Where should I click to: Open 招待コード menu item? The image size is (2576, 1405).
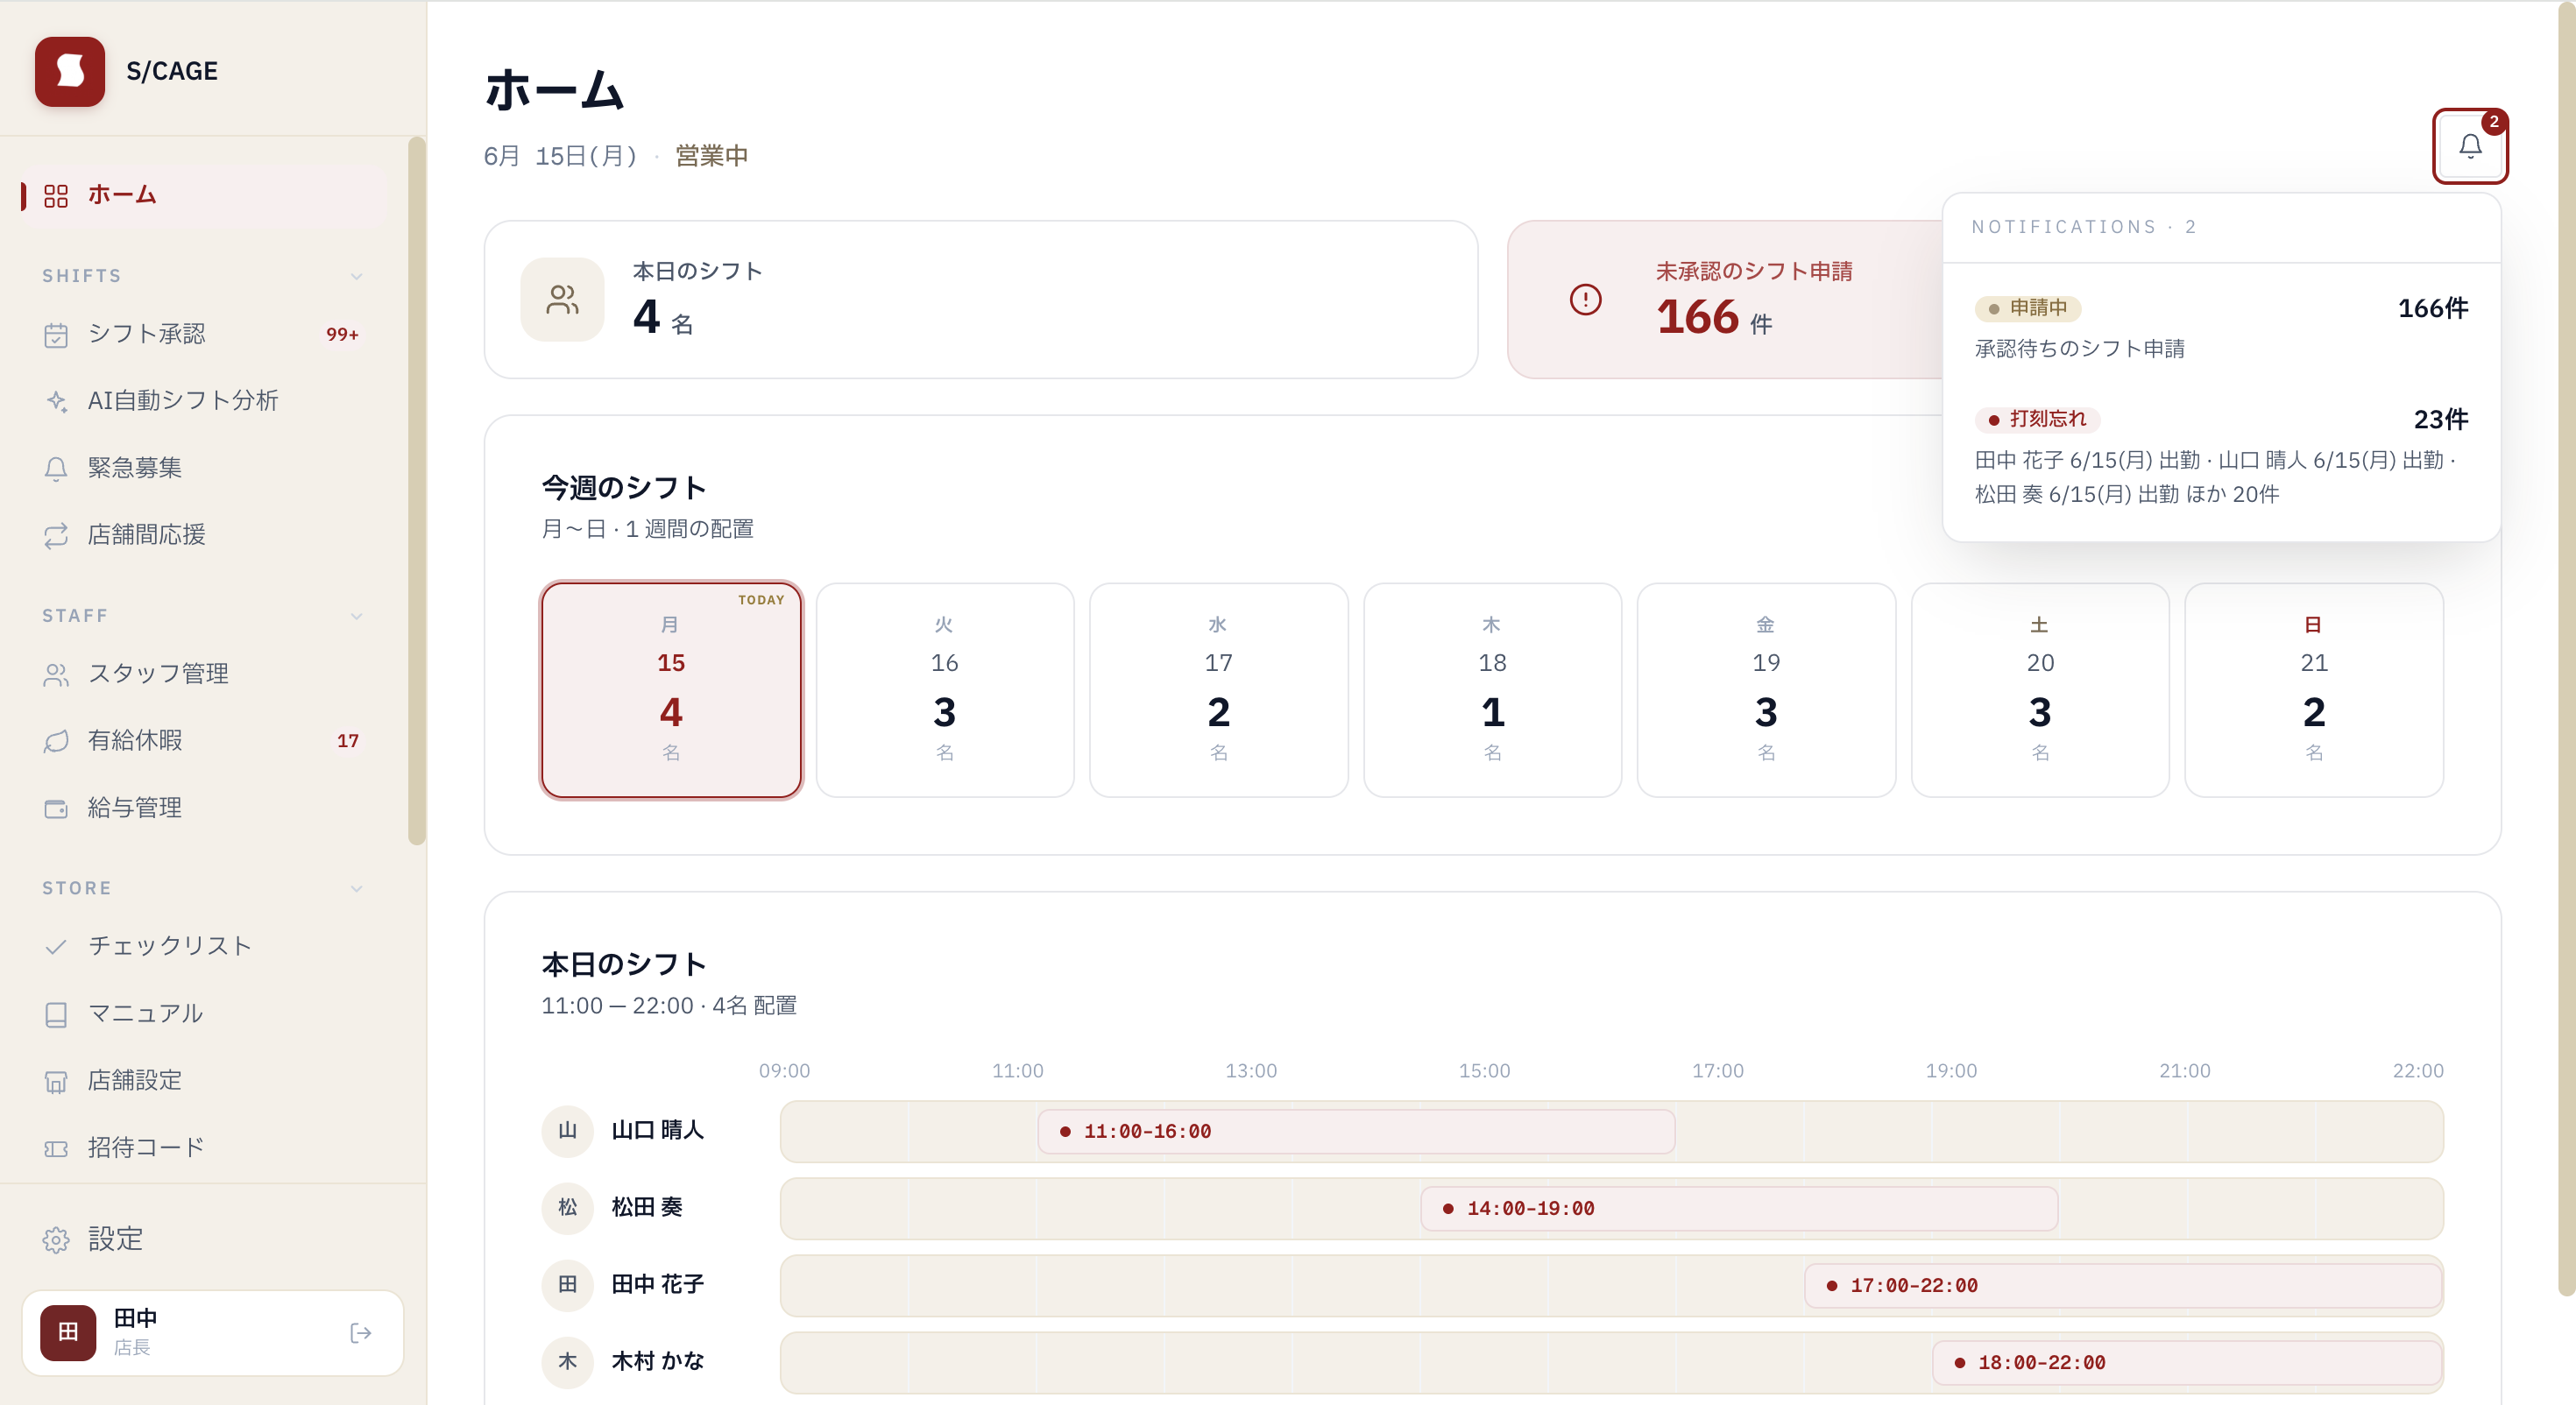(204, 1148)
